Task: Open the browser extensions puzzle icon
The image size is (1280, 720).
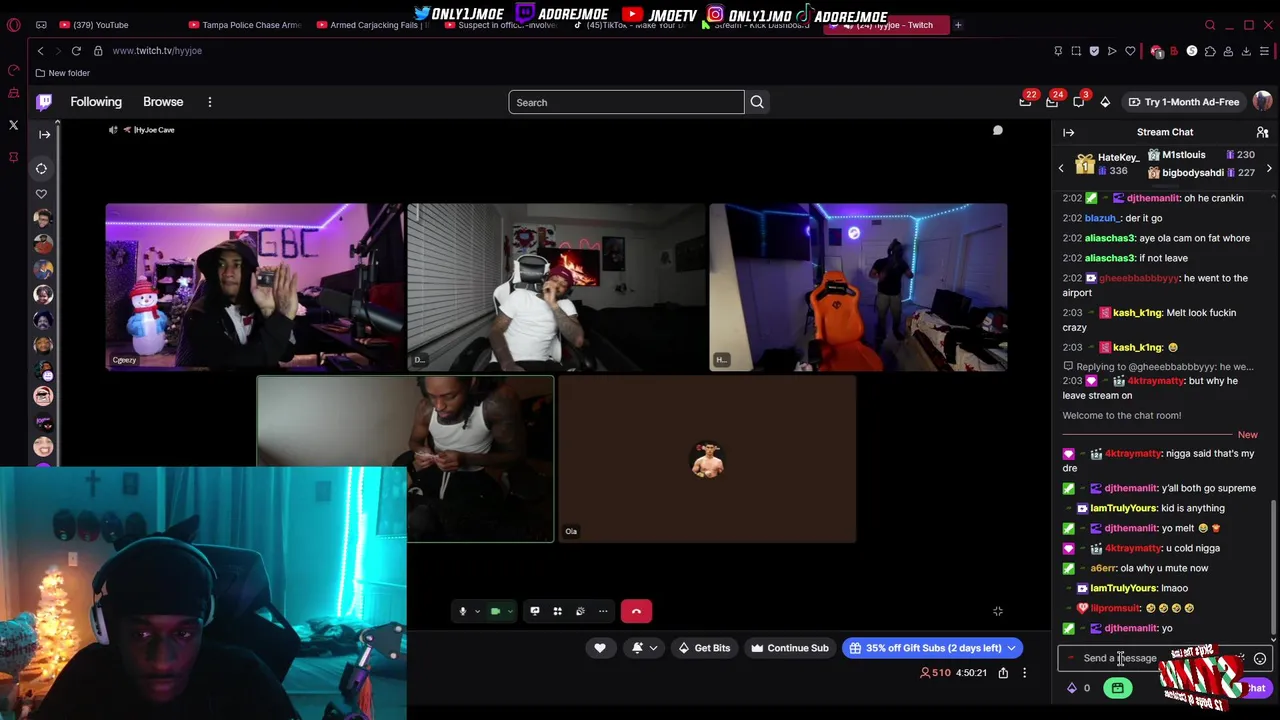Action: [x=1210, y=51]
